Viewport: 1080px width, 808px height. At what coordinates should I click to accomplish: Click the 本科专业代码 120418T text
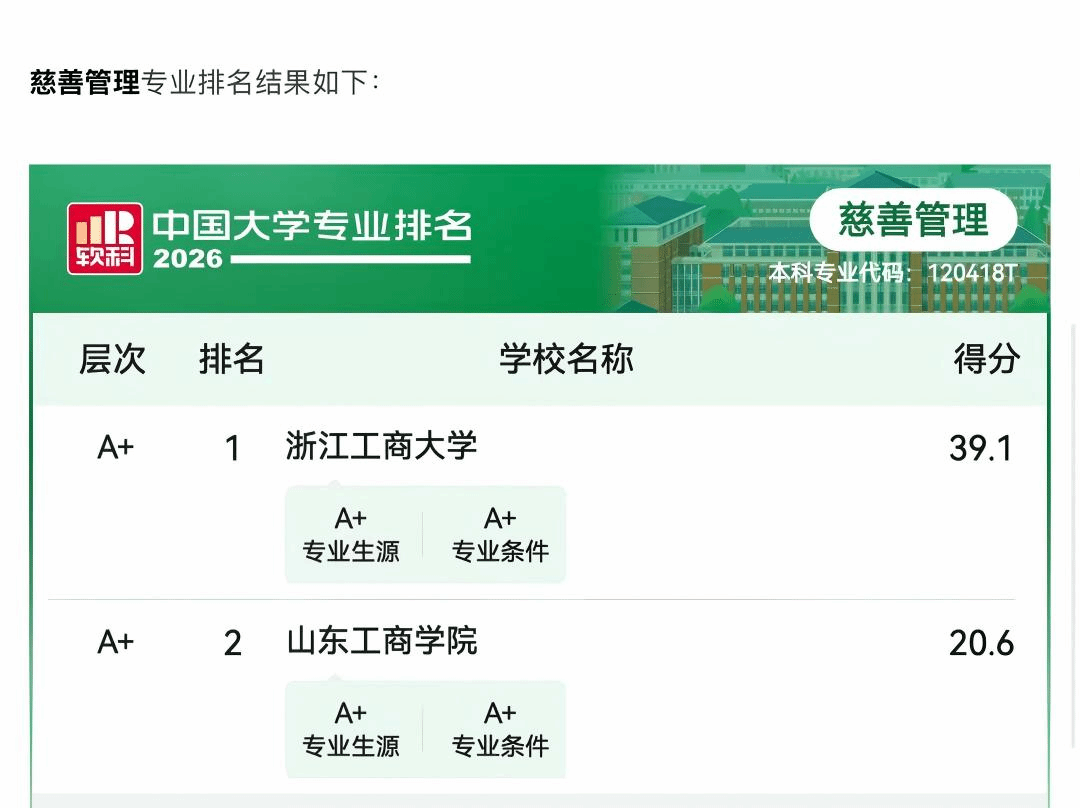tap(893, 273)
